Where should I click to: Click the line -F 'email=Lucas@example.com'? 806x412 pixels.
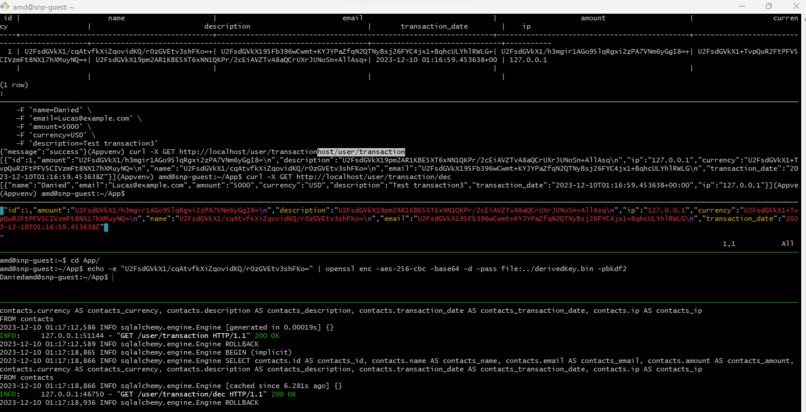(x=78, y=118)
